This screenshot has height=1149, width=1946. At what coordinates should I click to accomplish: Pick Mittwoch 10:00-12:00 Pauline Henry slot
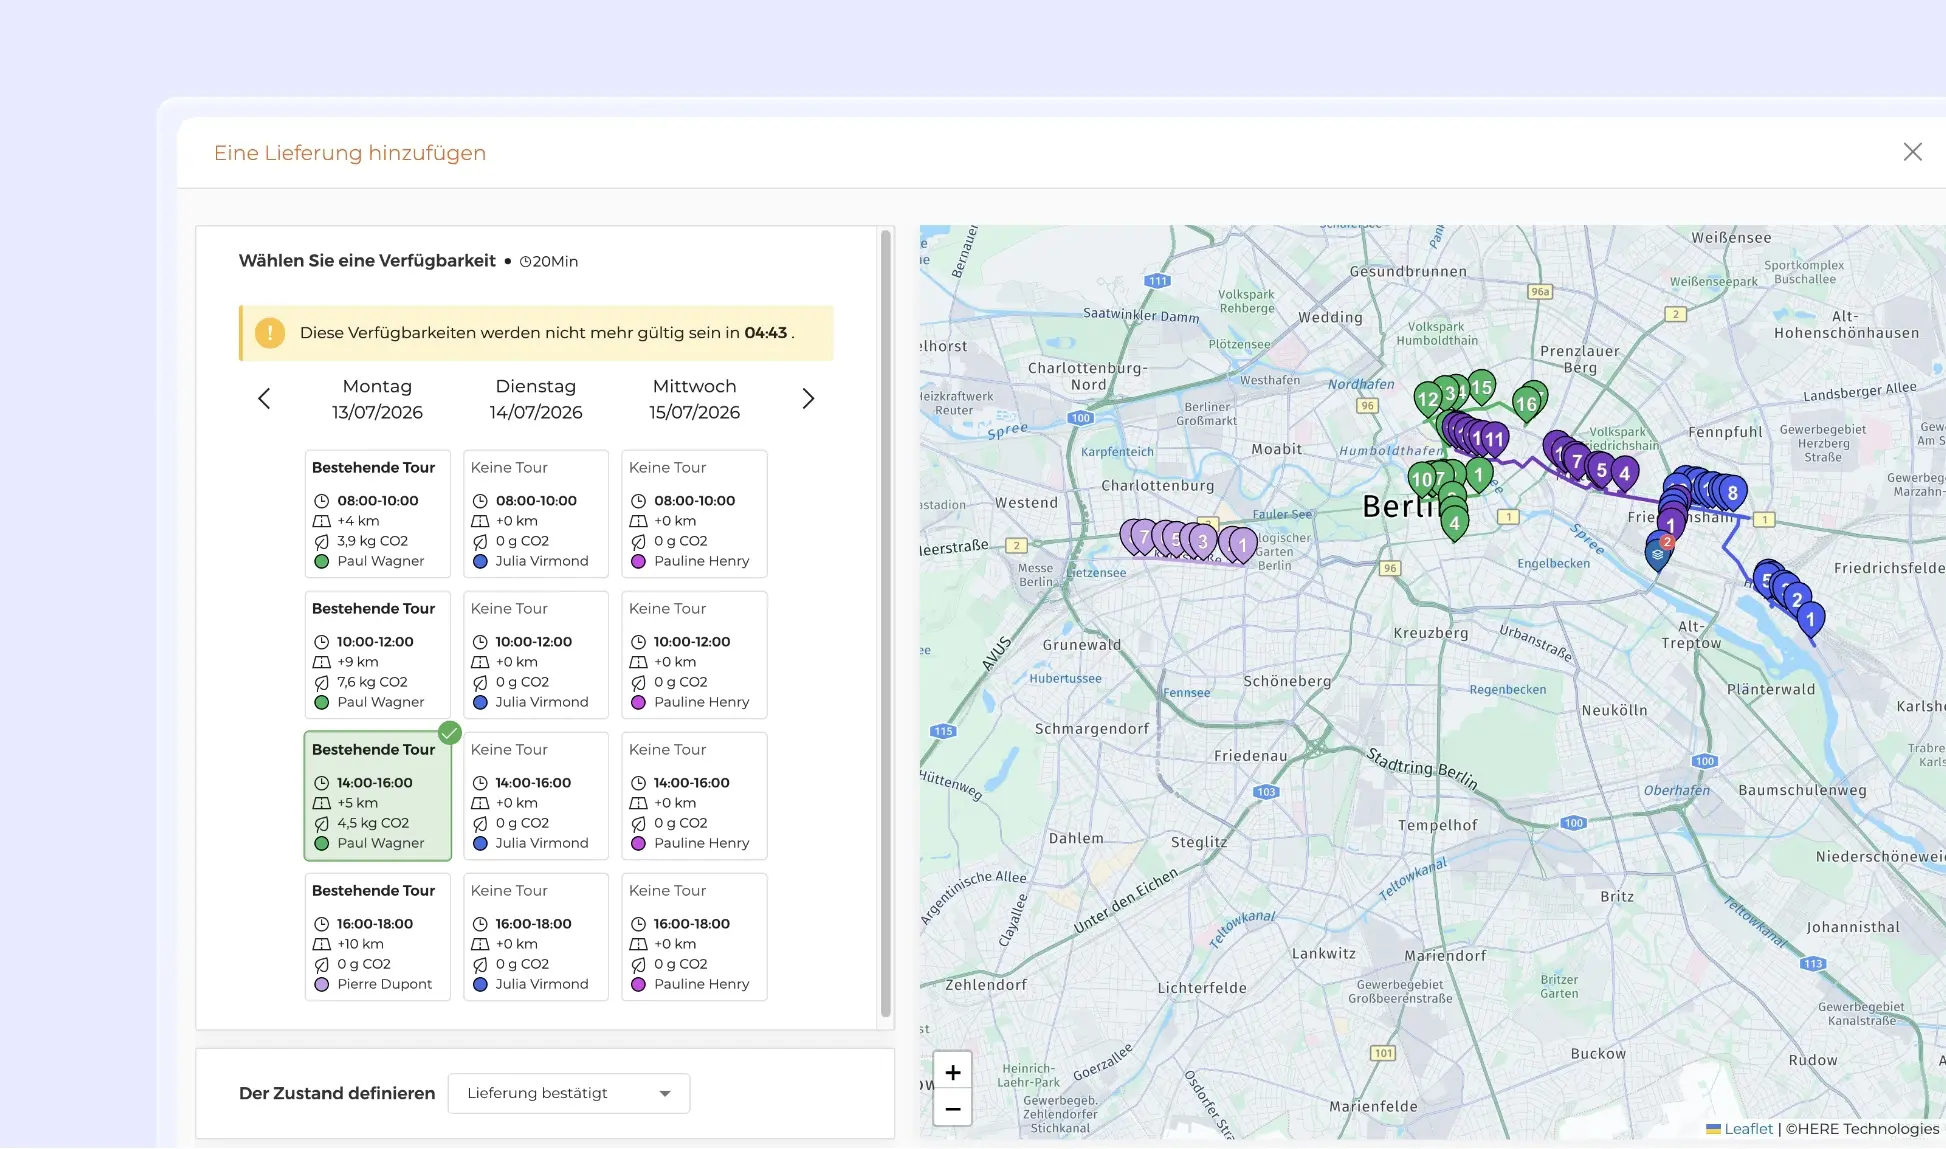click(x=694, y=655)
